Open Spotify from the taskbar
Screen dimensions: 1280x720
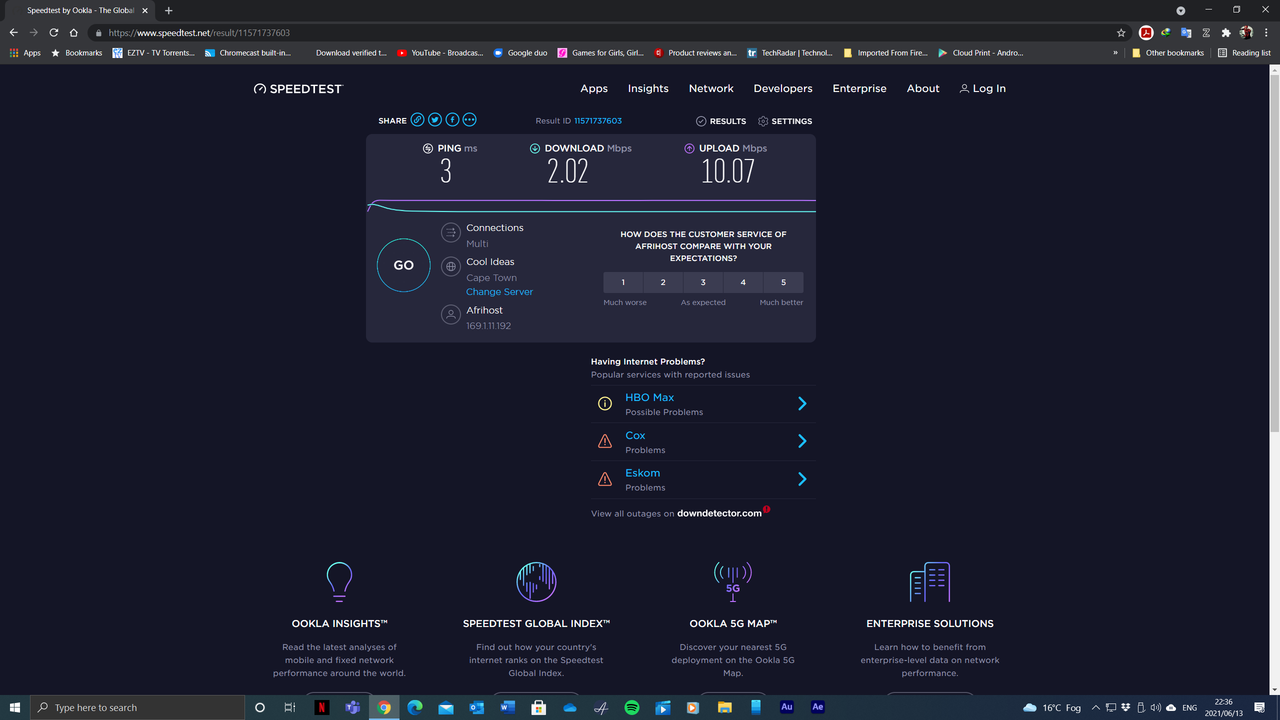pyautogui.click(x=632, y=707)
